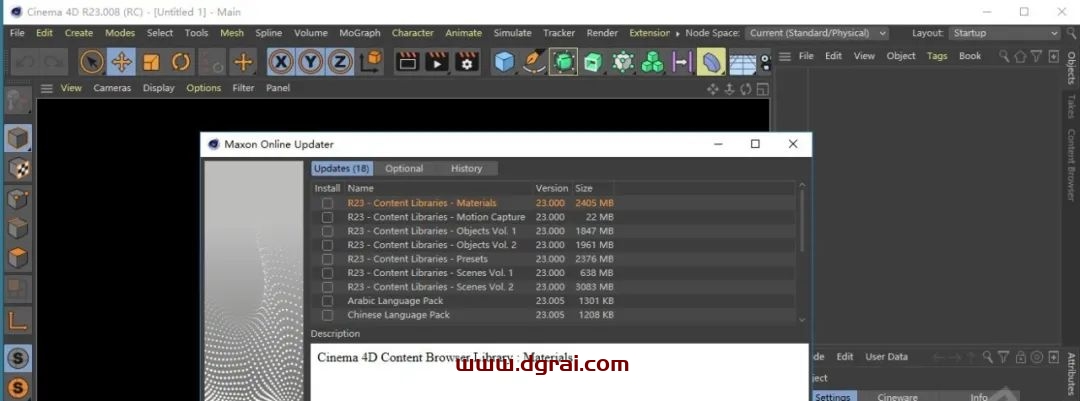Render to Picture Viewer with play clapperboard
Viewport: 1080px width, 401px height.
(437, 62)
